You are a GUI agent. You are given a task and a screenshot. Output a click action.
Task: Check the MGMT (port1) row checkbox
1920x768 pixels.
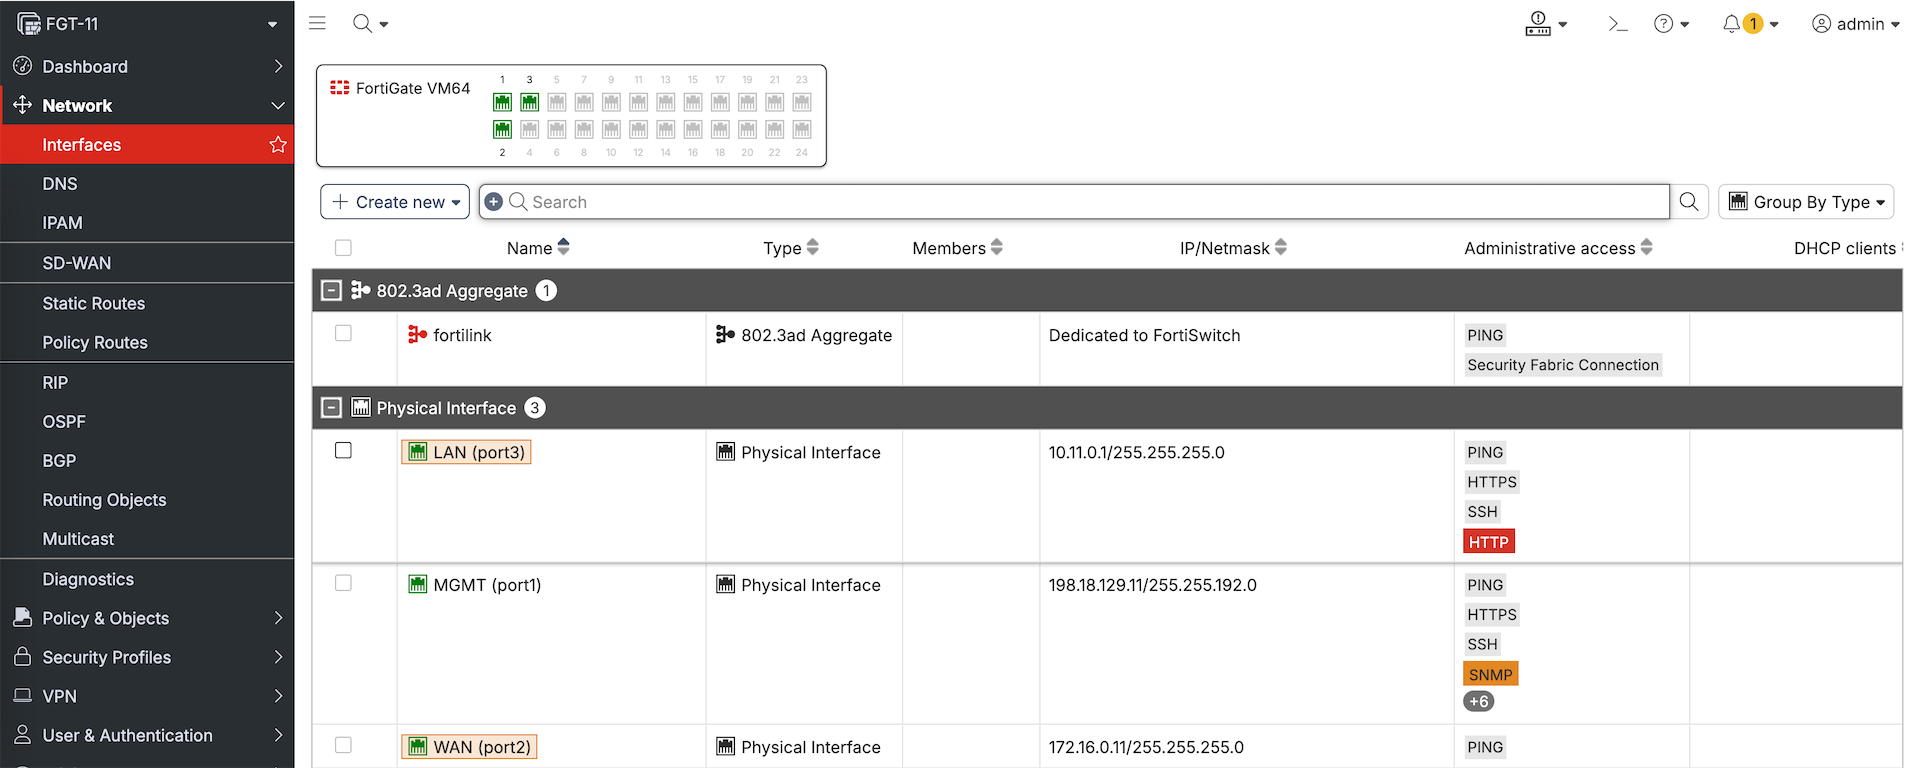343,583
